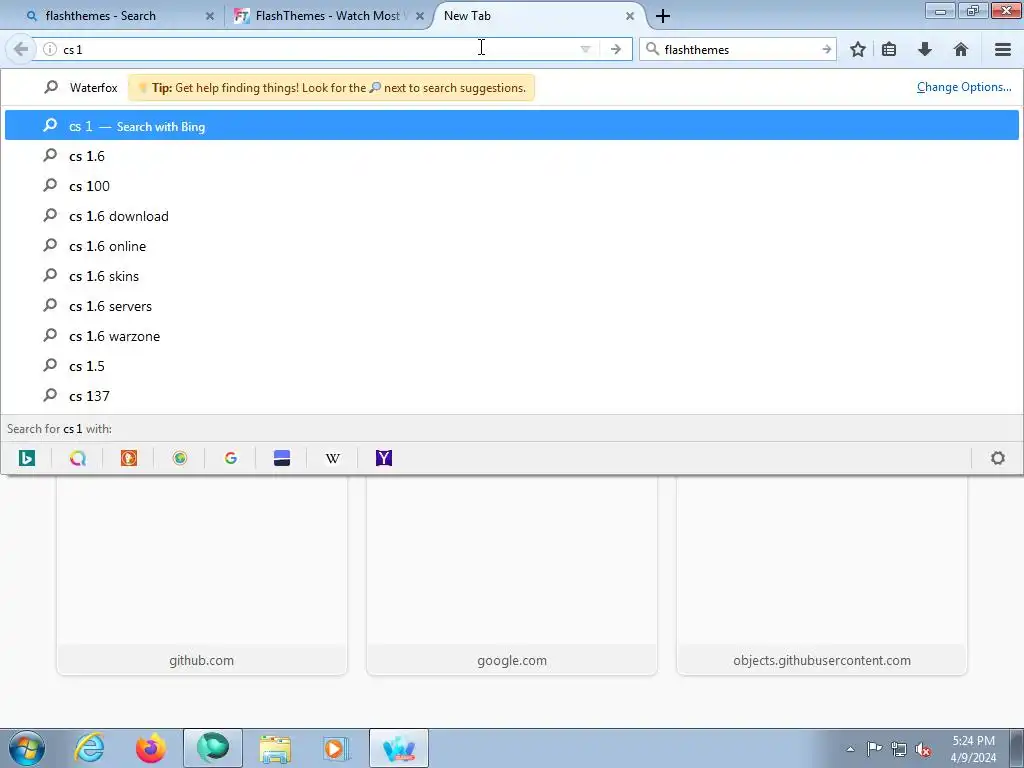
Task: Show hidden tray icons arrow
Action: click(x=850, y=749)
